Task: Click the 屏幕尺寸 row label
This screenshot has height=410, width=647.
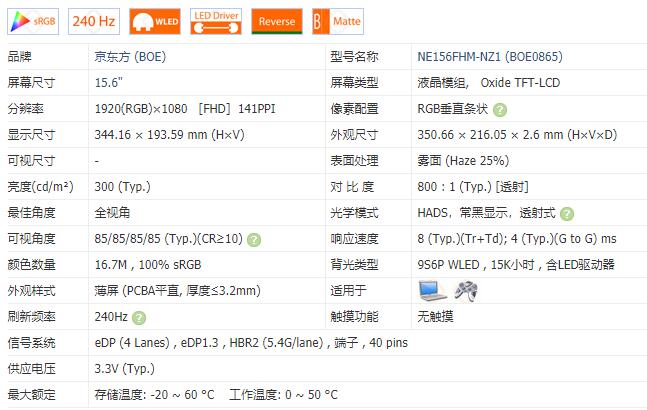Action: pos(31,82)
